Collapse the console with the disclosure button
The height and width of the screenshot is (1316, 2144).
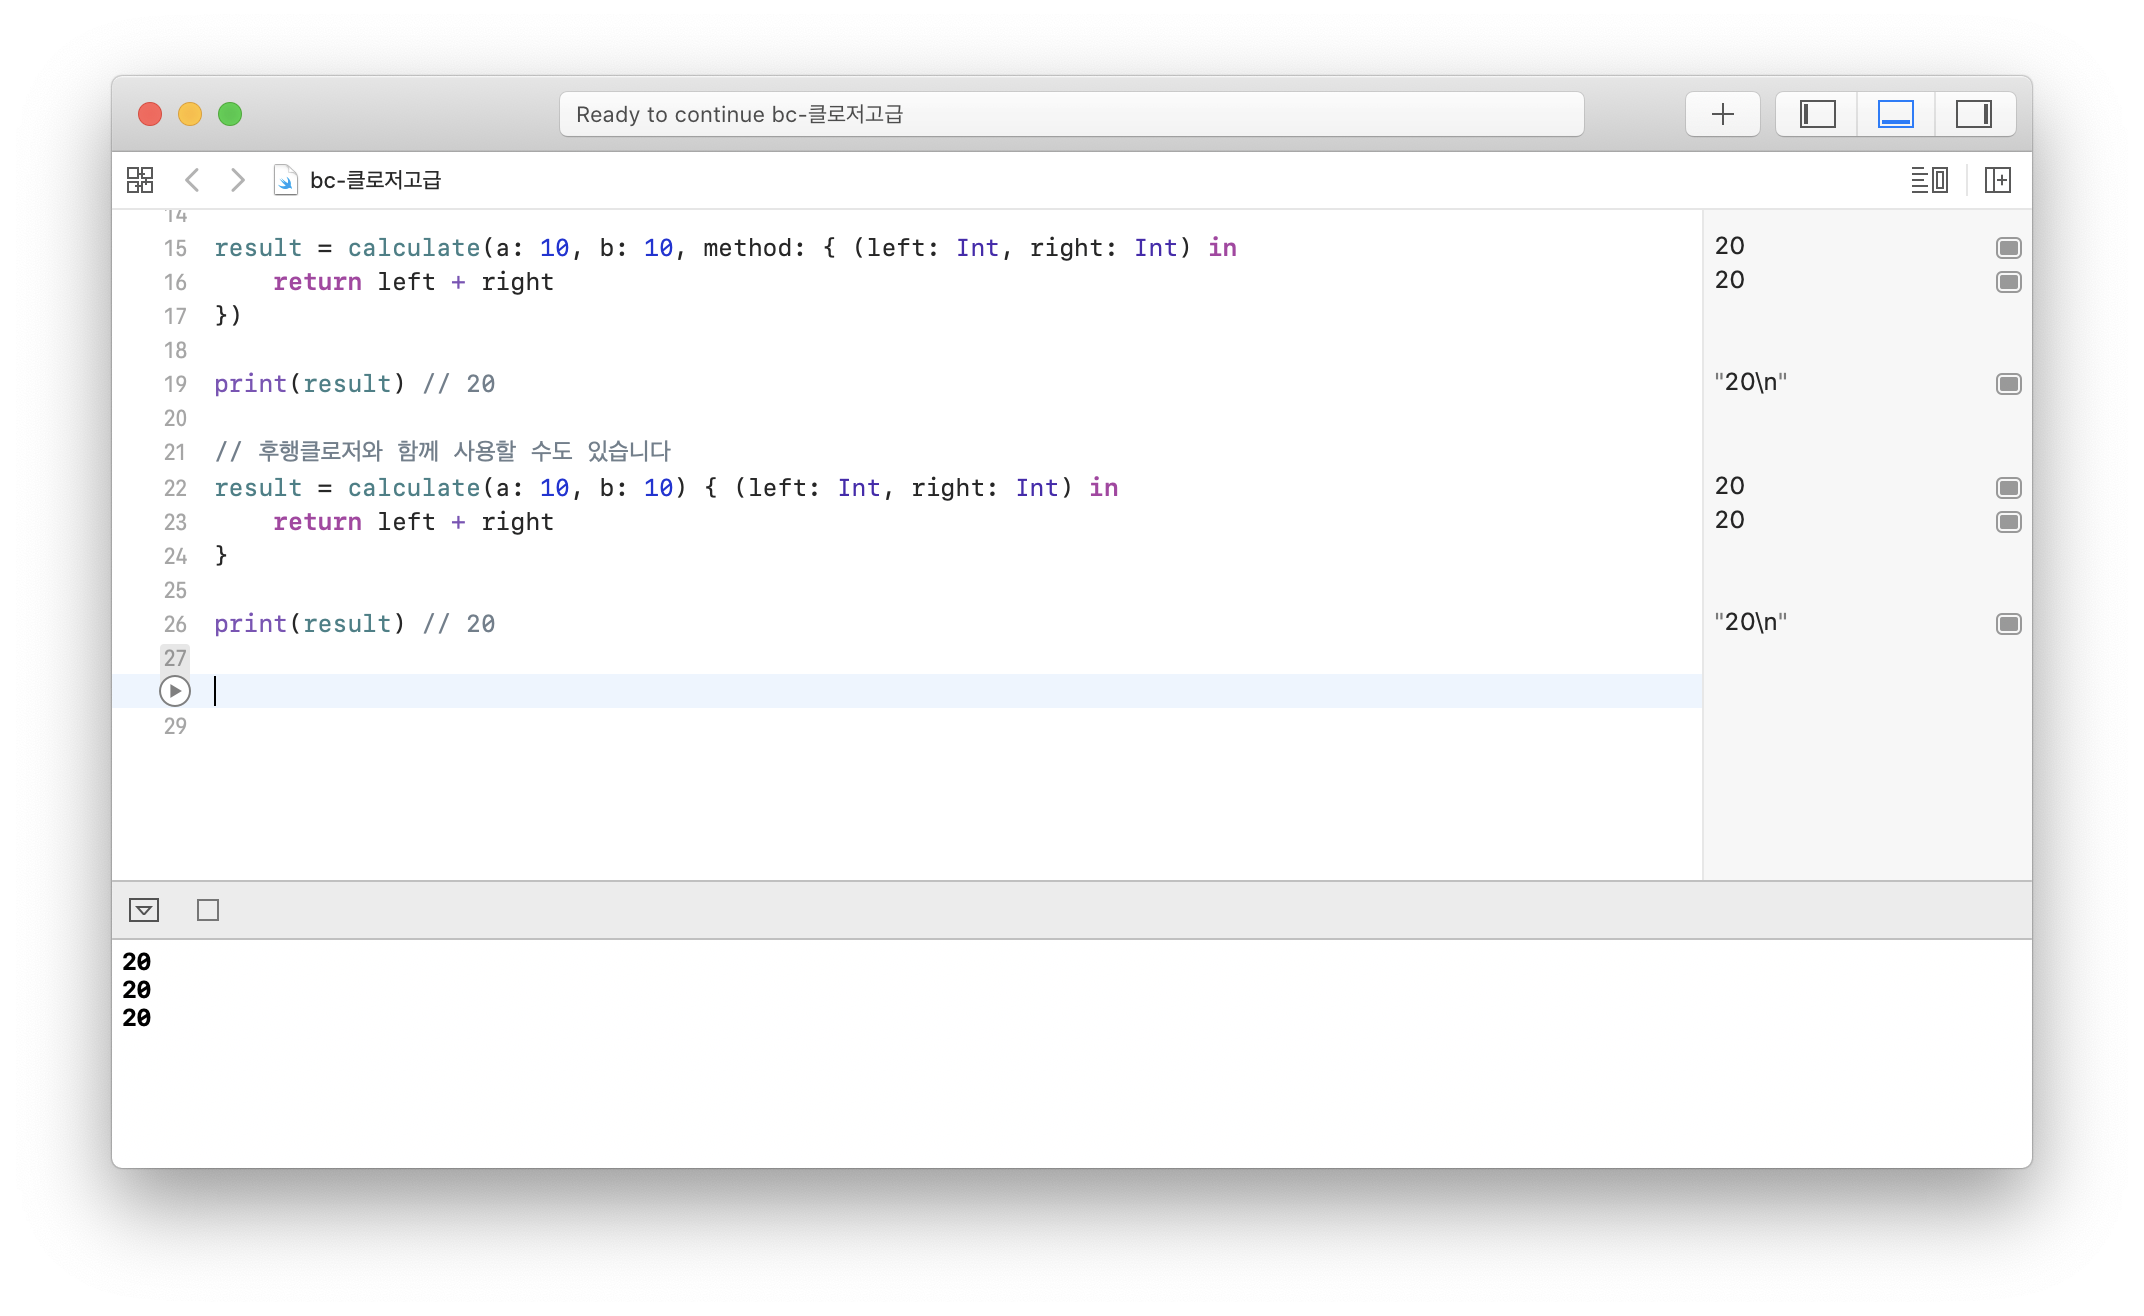pyautogui.click(x=144, y=910)
